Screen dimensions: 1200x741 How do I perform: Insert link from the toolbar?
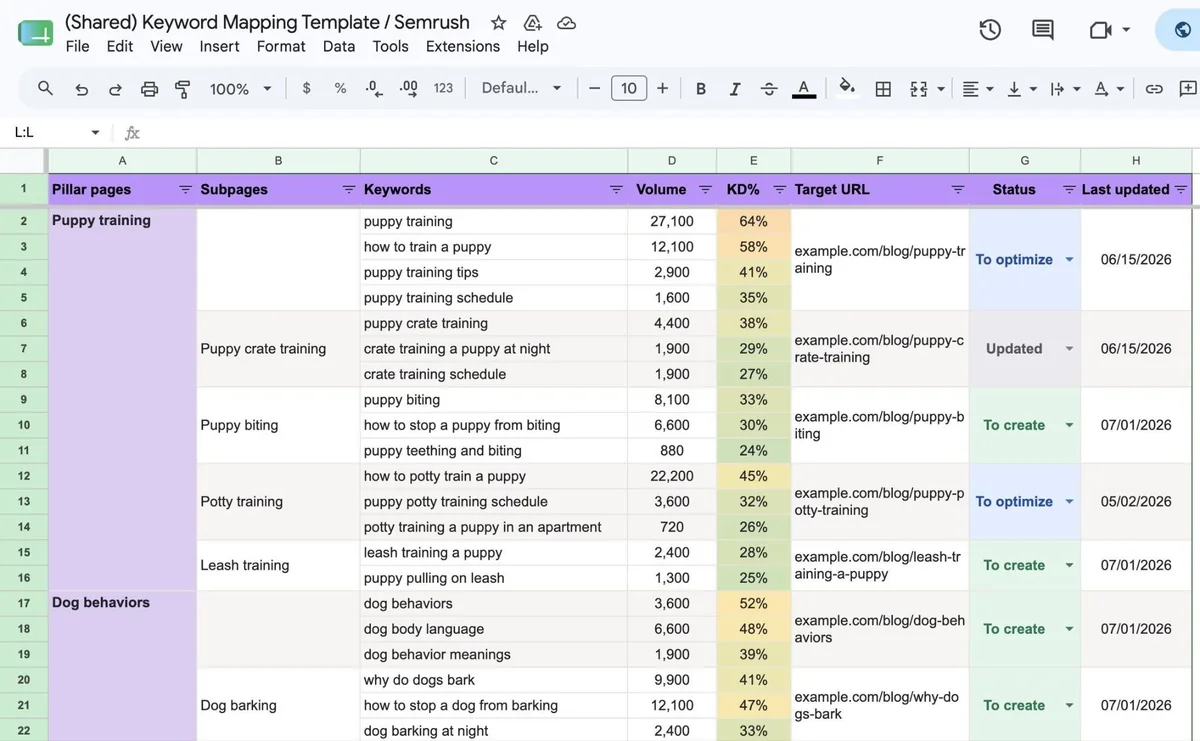pyautogui.click(x=1154, y=89)
